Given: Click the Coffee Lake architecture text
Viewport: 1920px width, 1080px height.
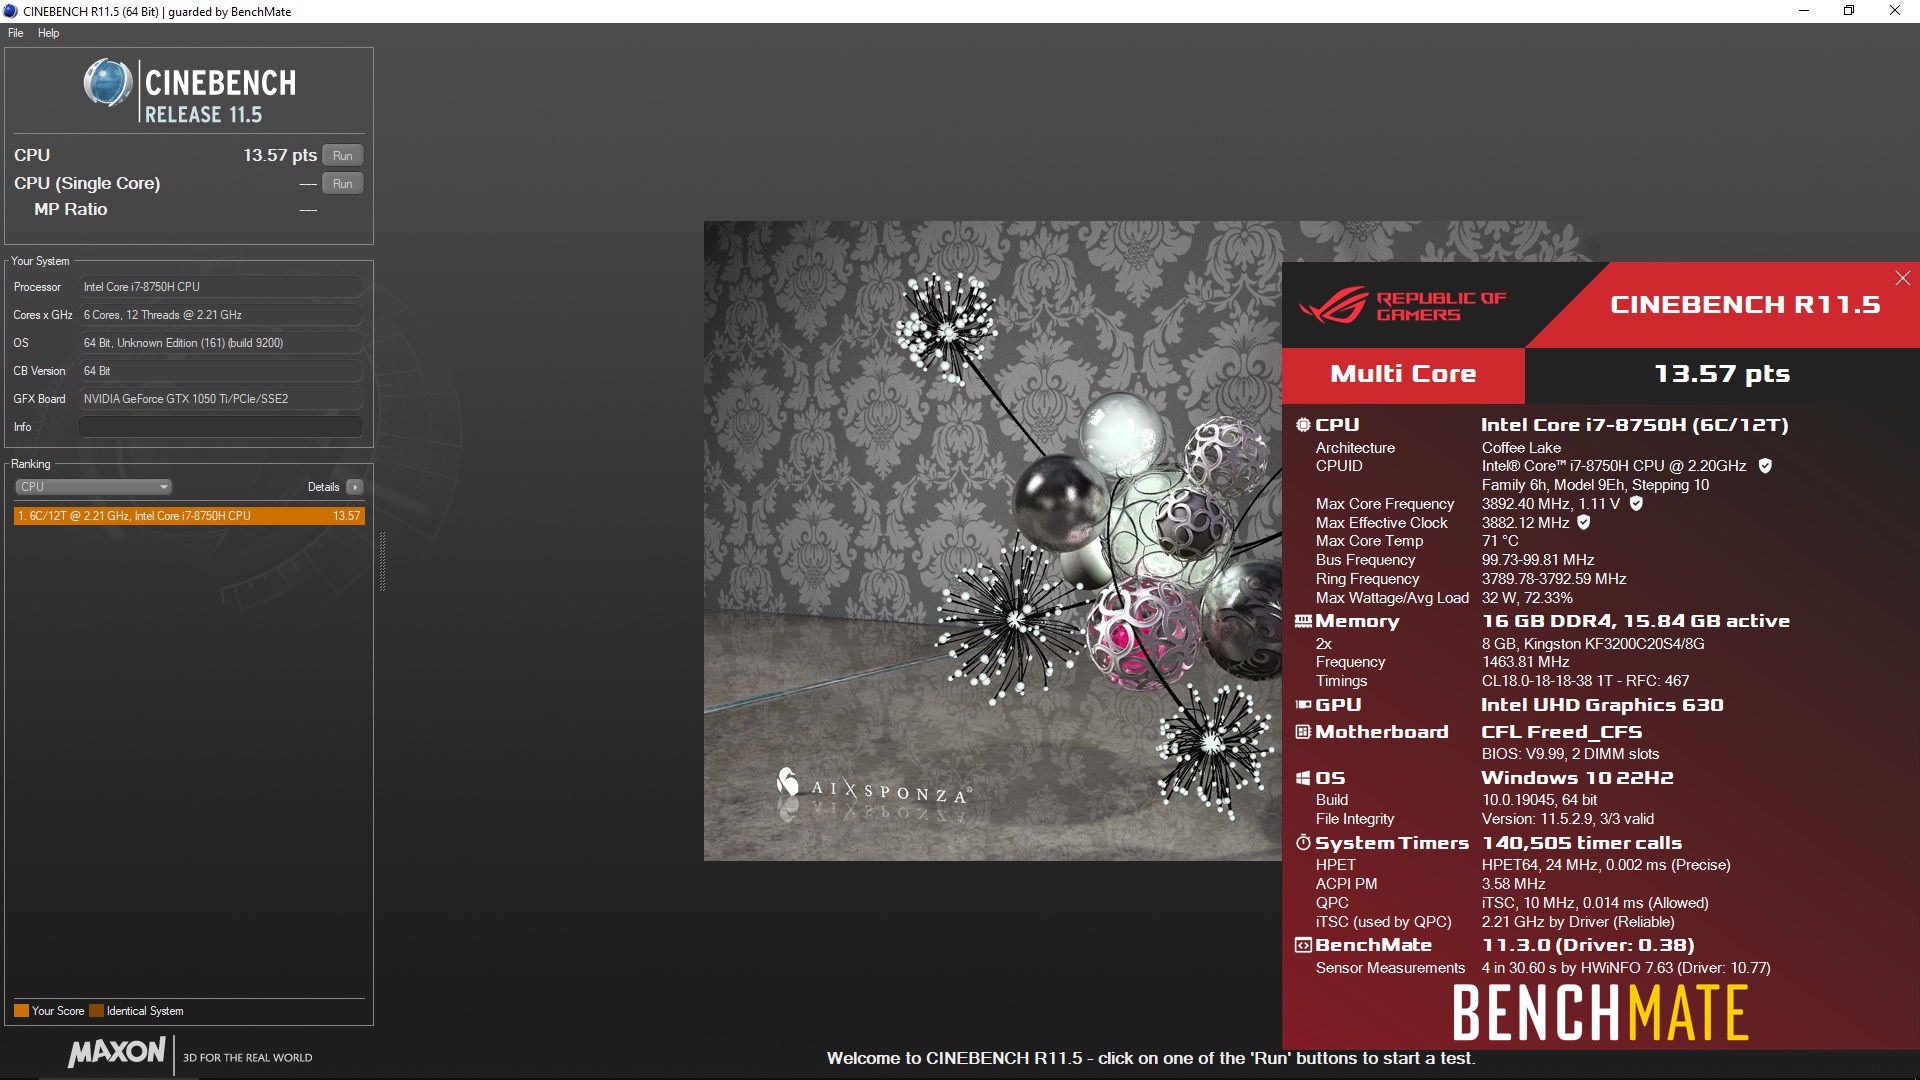Looking at the screenshot, I should [x=1521, y=448].
